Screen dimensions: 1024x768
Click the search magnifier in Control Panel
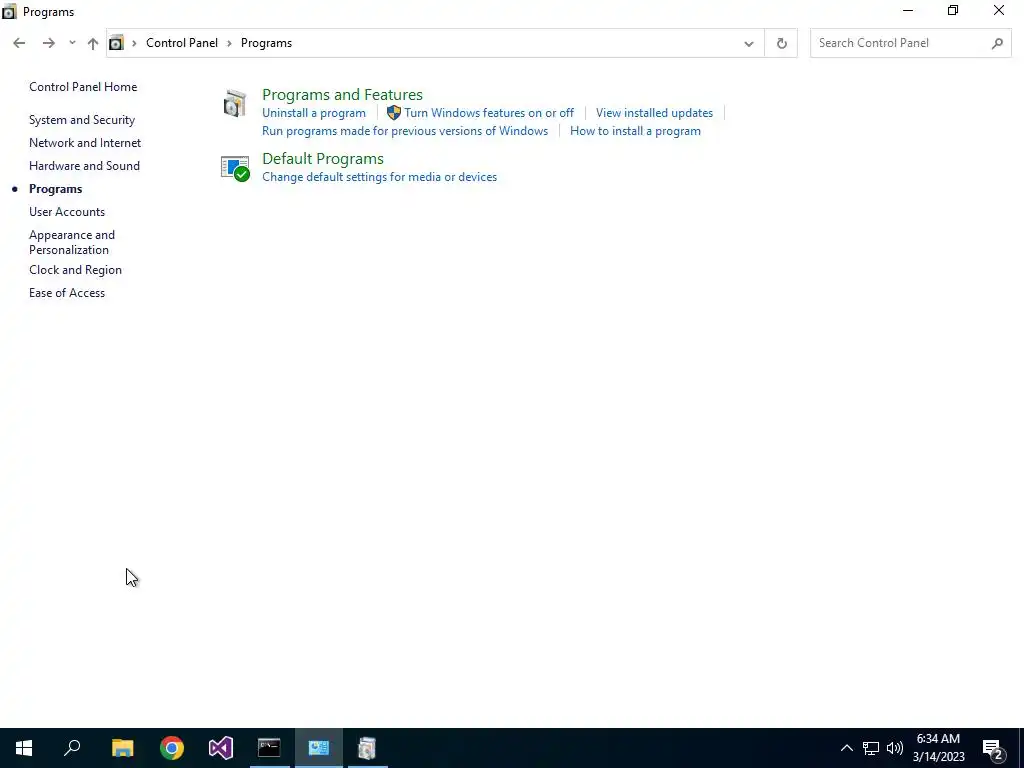997,43
